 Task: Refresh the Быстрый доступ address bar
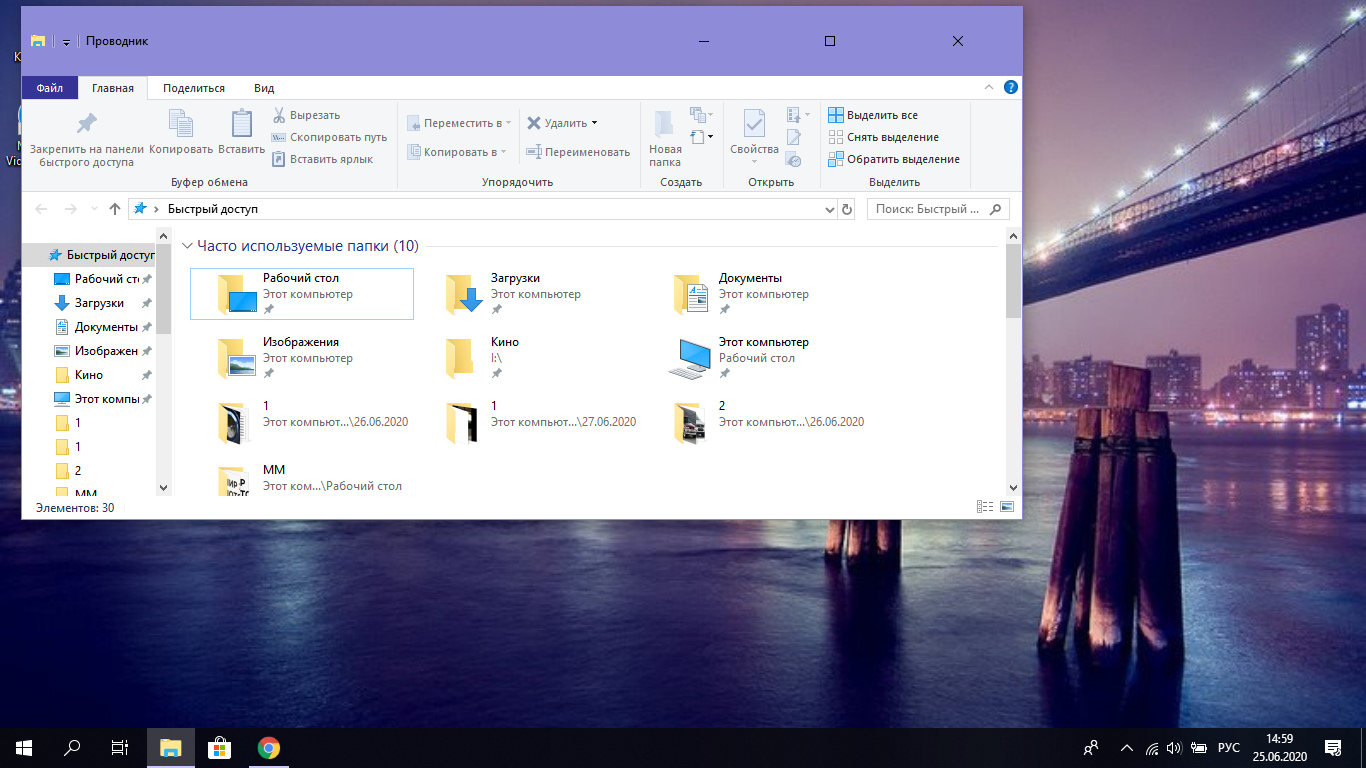(847, 209)
